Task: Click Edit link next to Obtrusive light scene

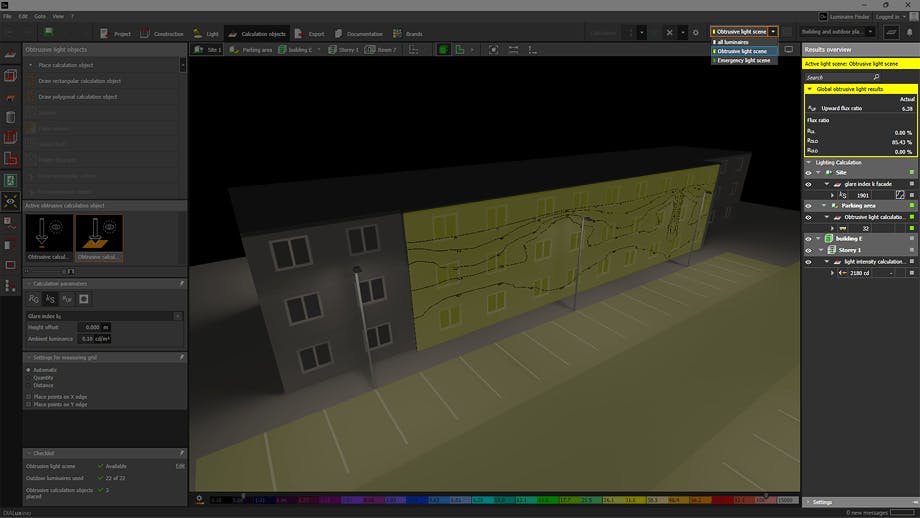Action: click(180, 466)
